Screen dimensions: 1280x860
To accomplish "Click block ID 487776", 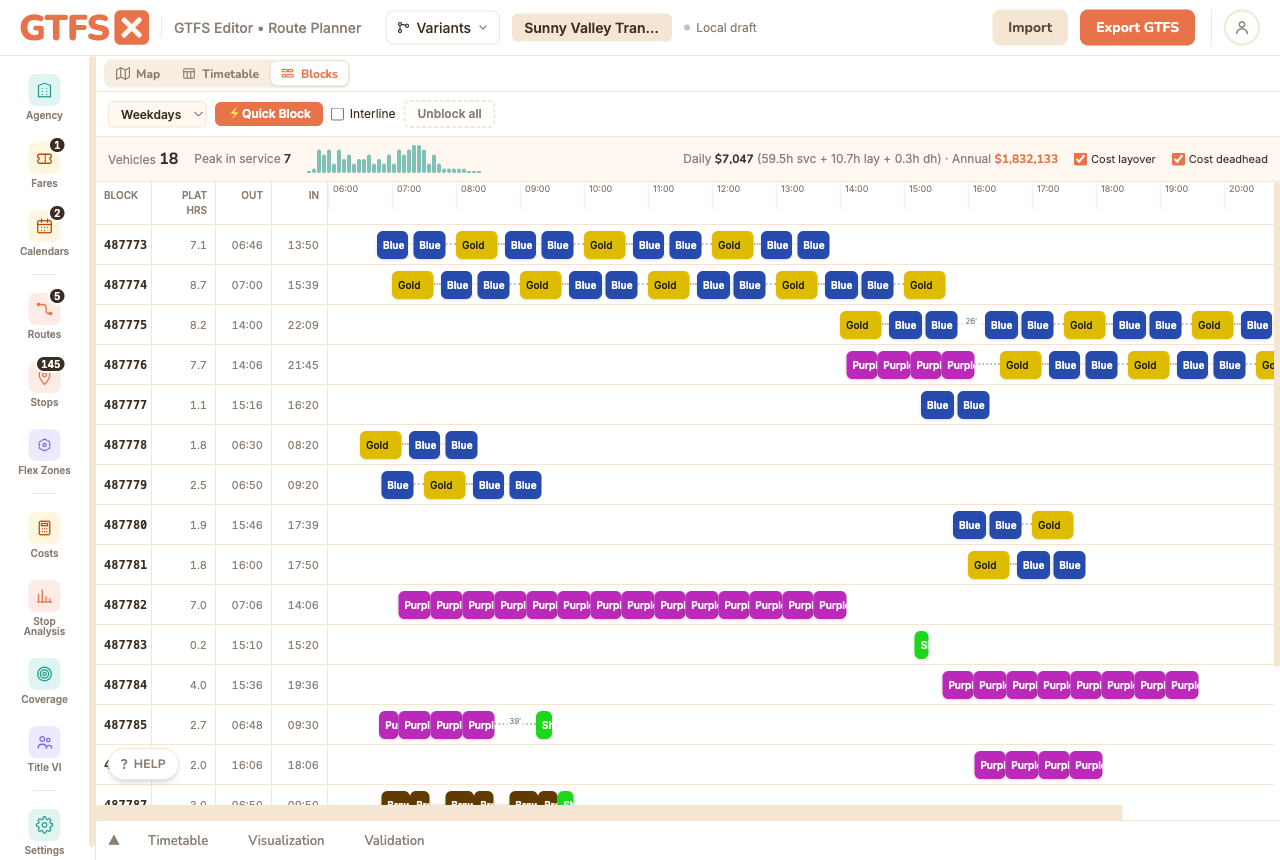I will pyautogui.click(x=125, y=365).
